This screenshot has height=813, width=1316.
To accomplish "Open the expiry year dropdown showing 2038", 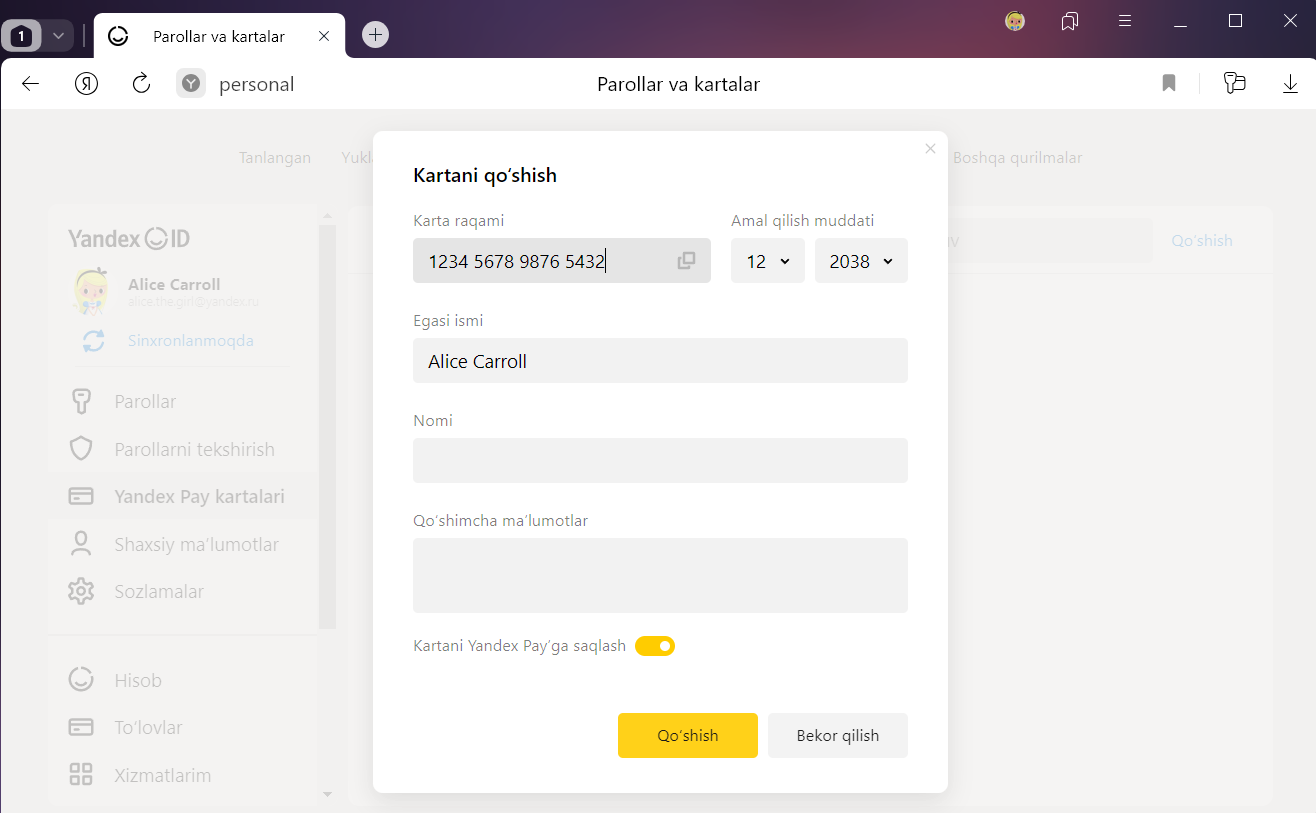I will (861, 261).
